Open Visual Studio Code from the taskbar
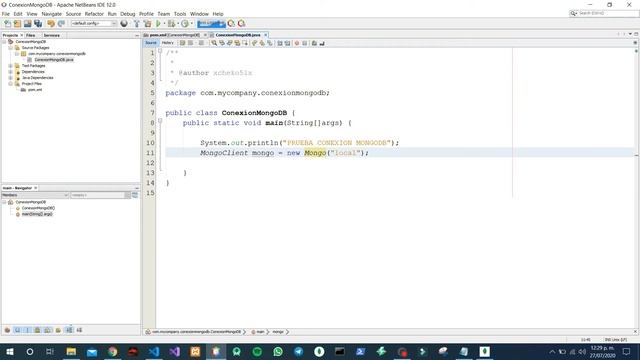Screen dimensions: 640x360 coord(154,351)
